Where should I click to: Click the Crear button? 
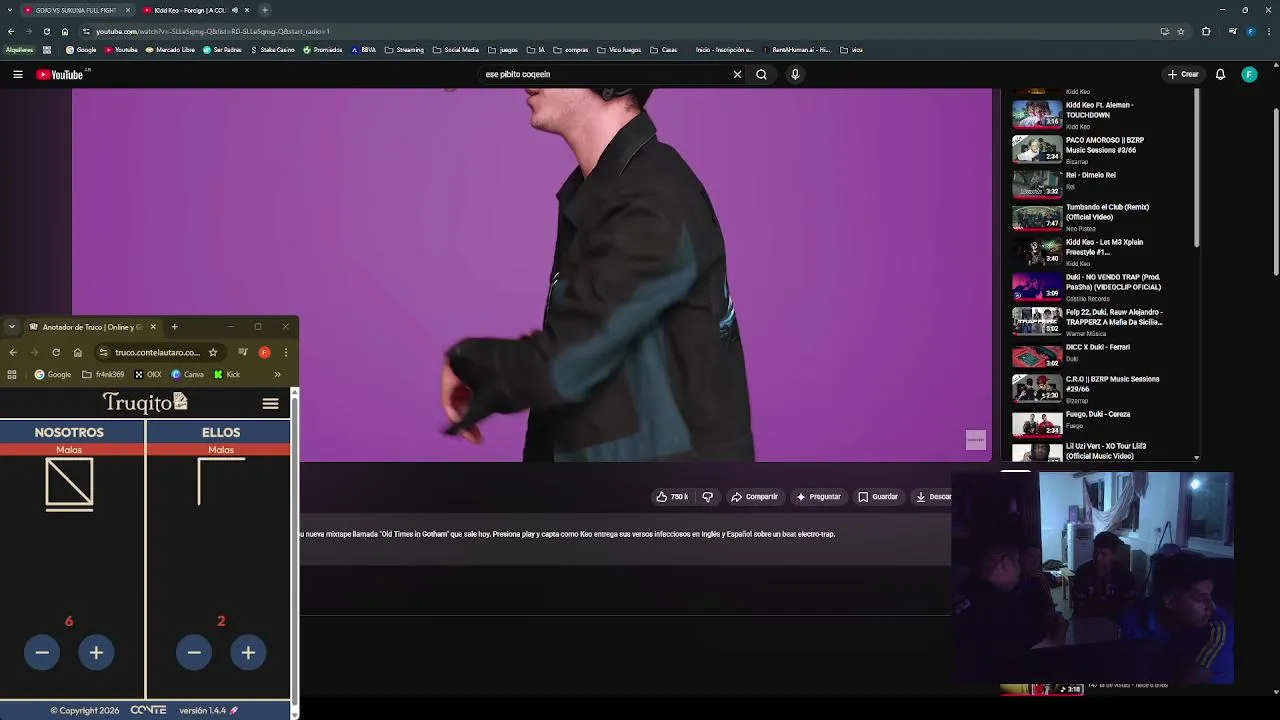(1183, 74)
